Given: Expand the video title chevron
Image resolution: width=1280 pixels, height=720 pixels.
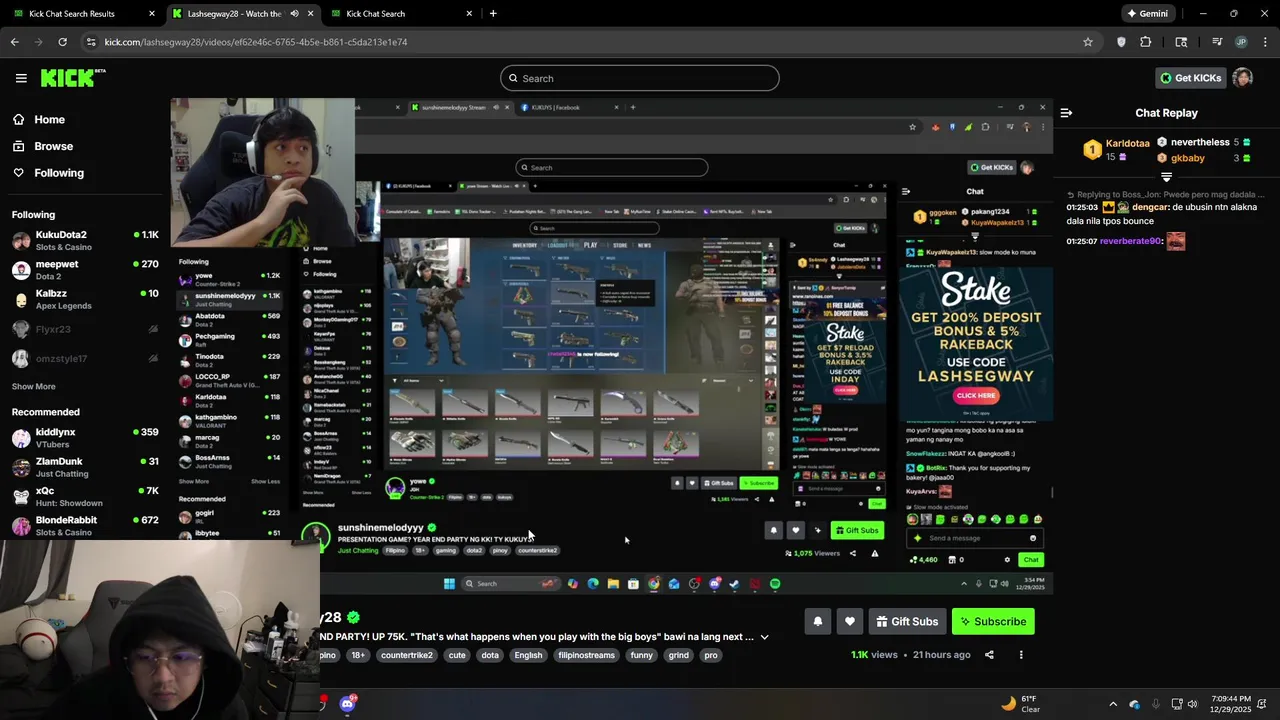Looking at the screenshot, I should (764, 637).
